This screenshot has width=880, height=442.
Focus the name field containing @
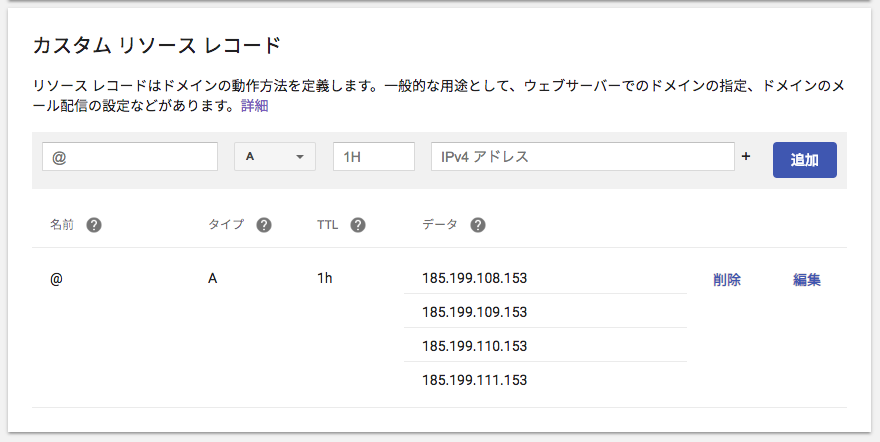pyautogui.click(x=130, y=157)
